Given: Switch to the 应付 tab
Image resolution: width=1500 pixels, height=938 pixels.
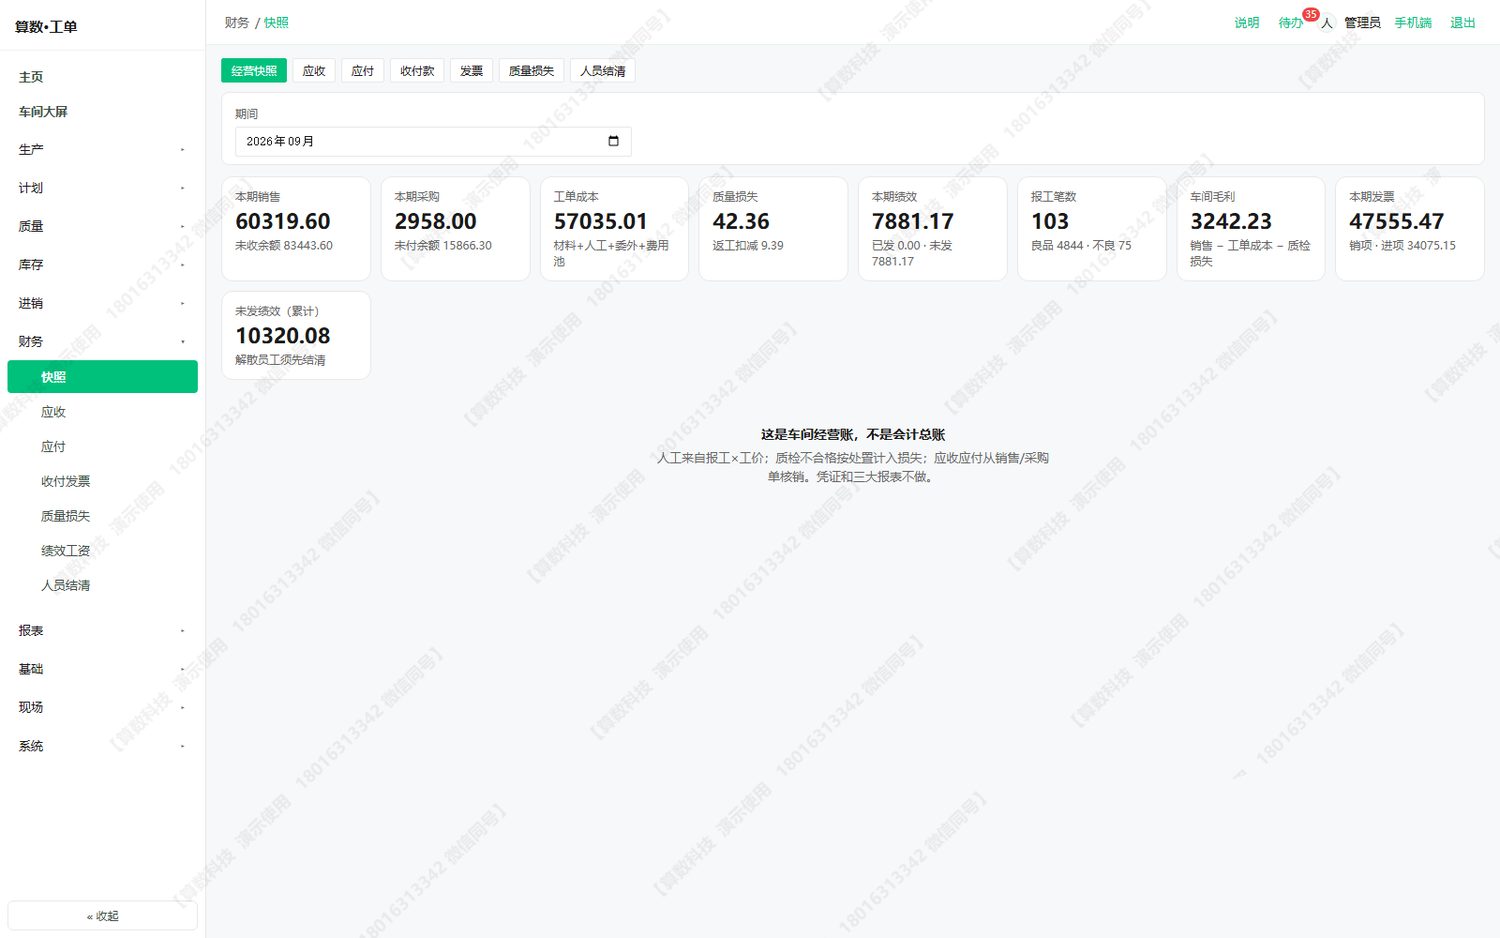Looking at the screenshot, I should pyautogui.click(x=363, y=71).
